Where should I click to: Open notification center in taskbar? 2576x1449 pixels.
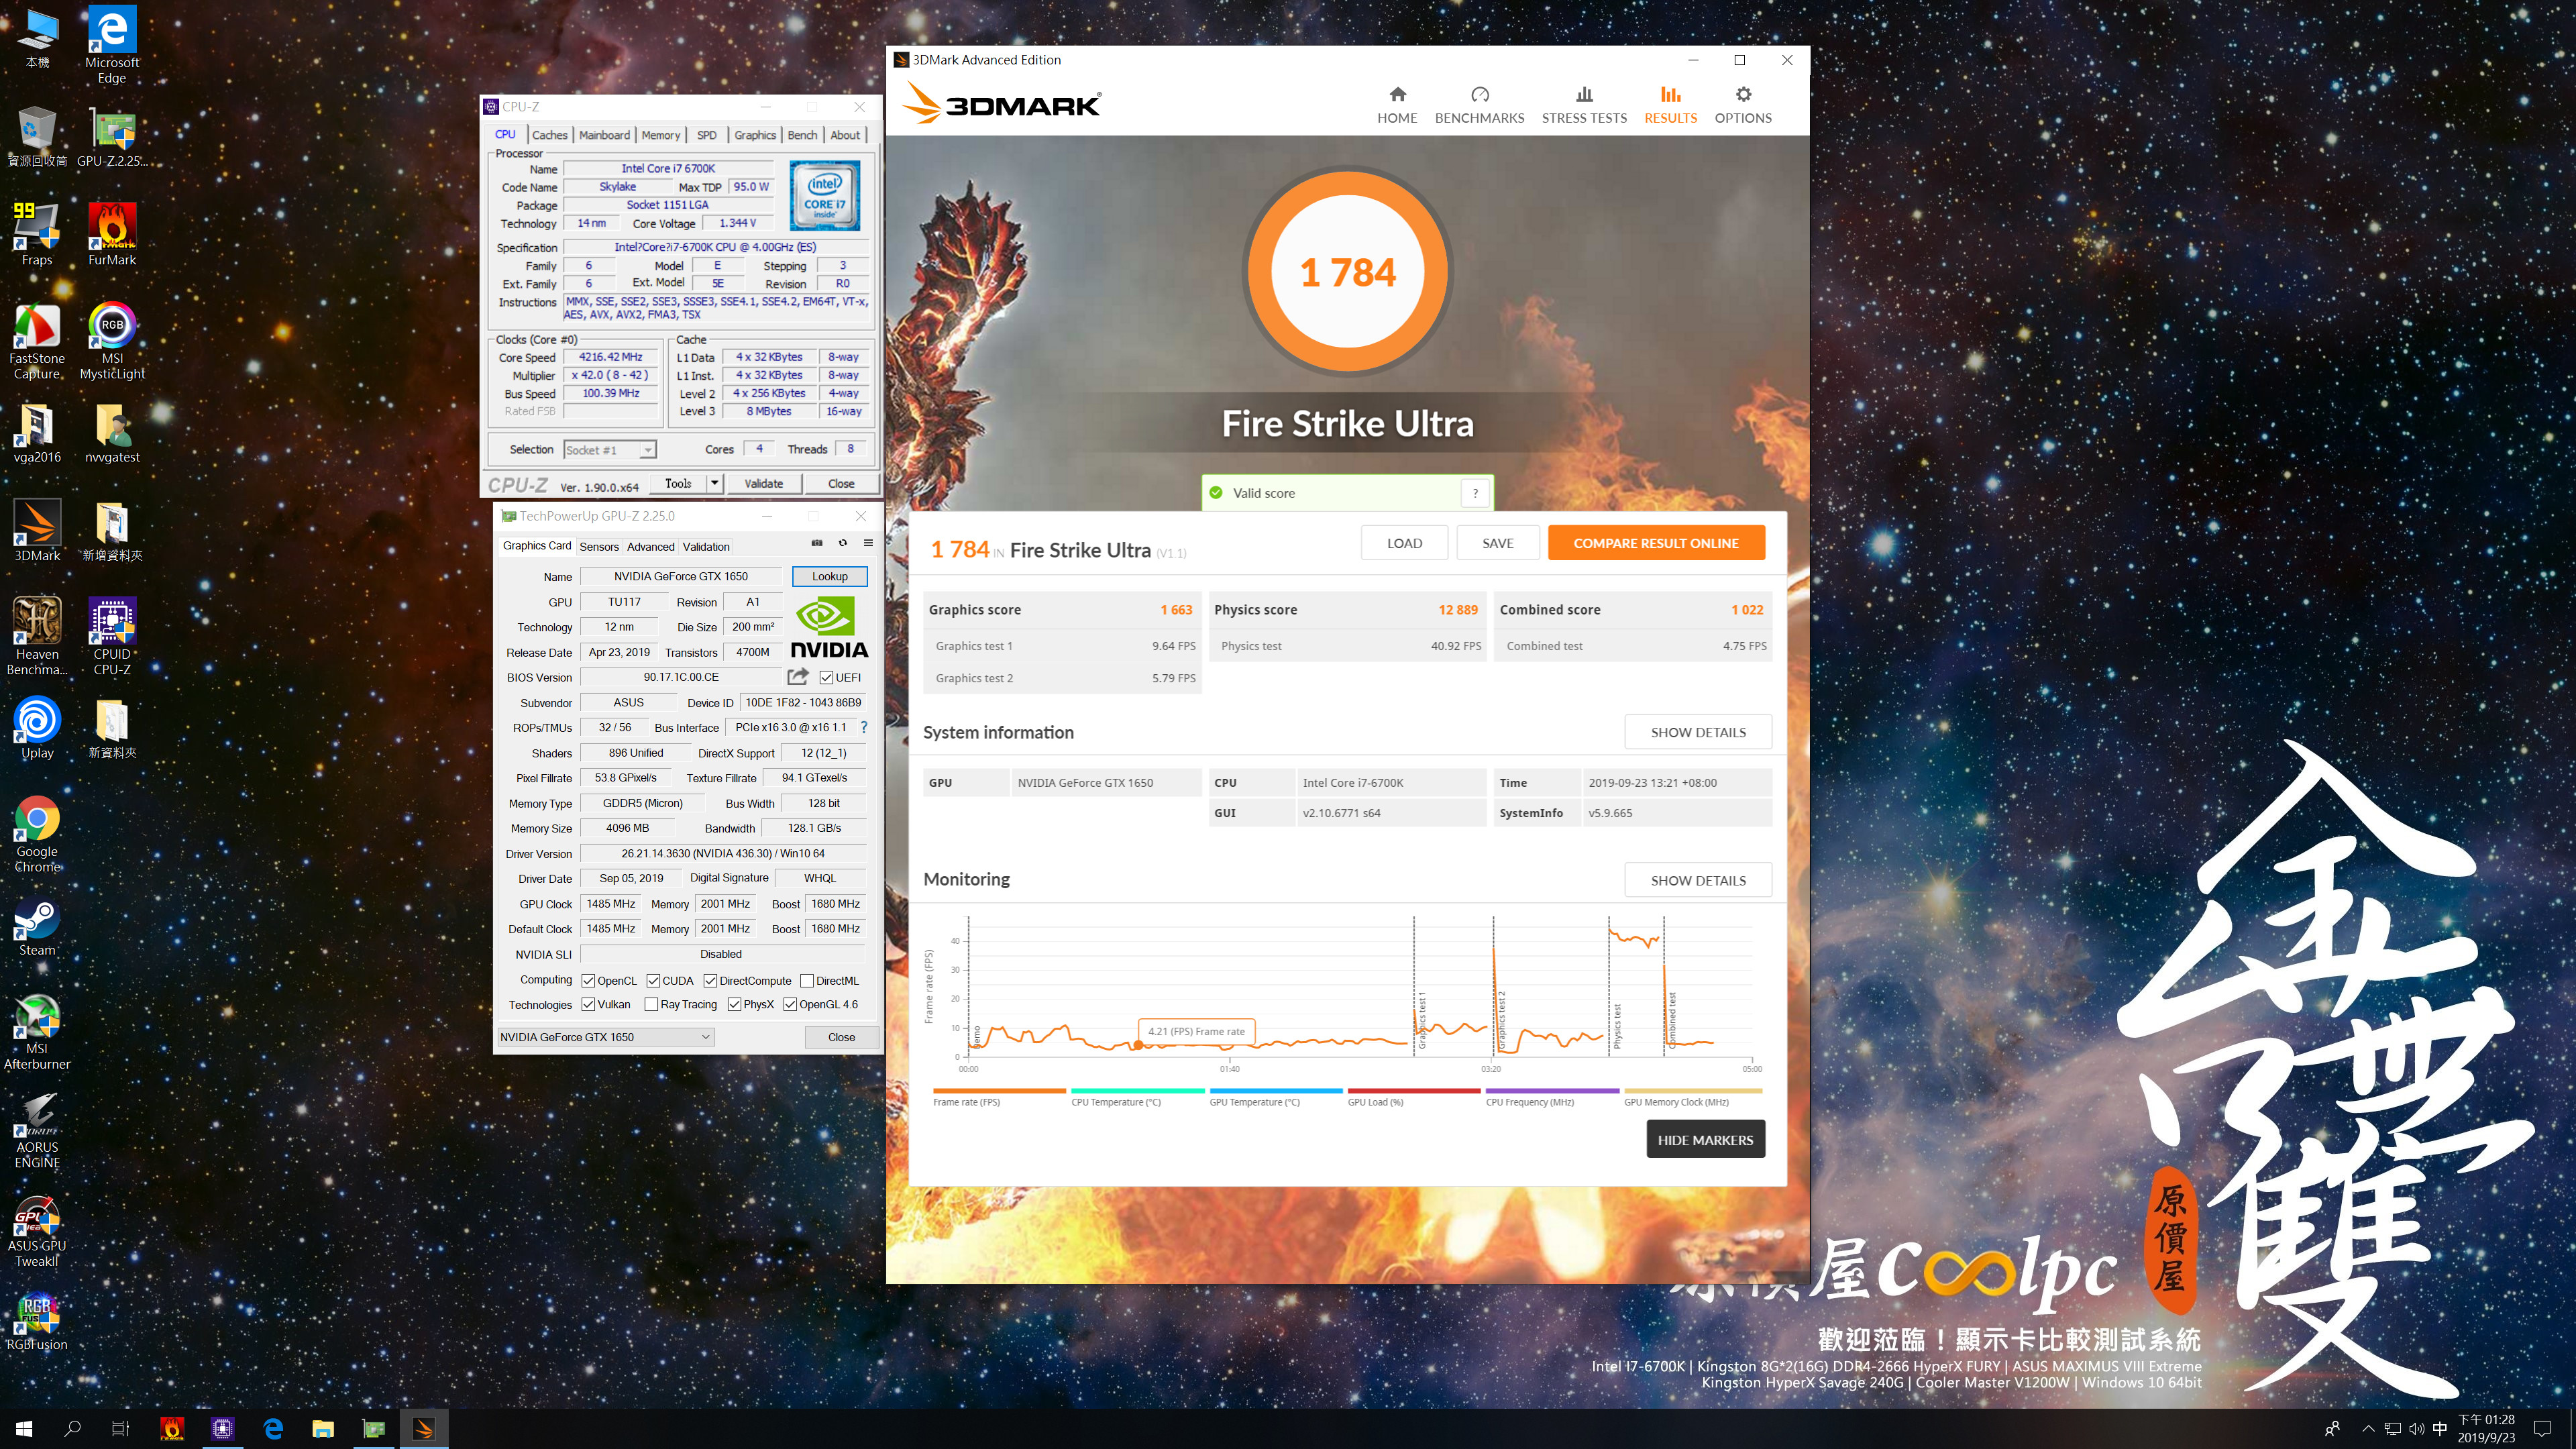[2543, 1429]
